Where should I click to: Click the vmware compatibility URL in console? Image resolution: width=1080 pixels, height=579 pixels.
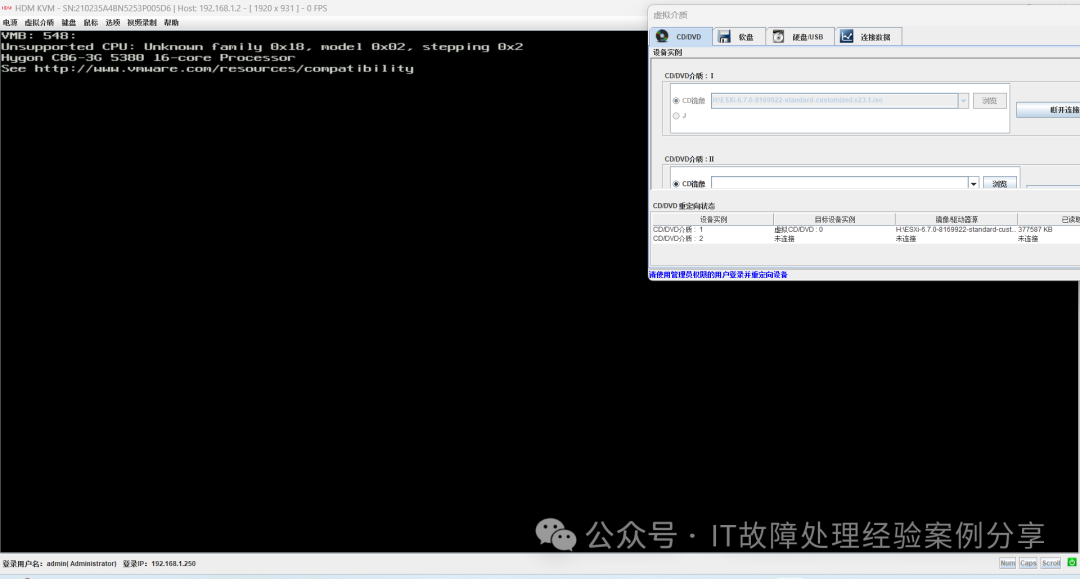[224, 69]
